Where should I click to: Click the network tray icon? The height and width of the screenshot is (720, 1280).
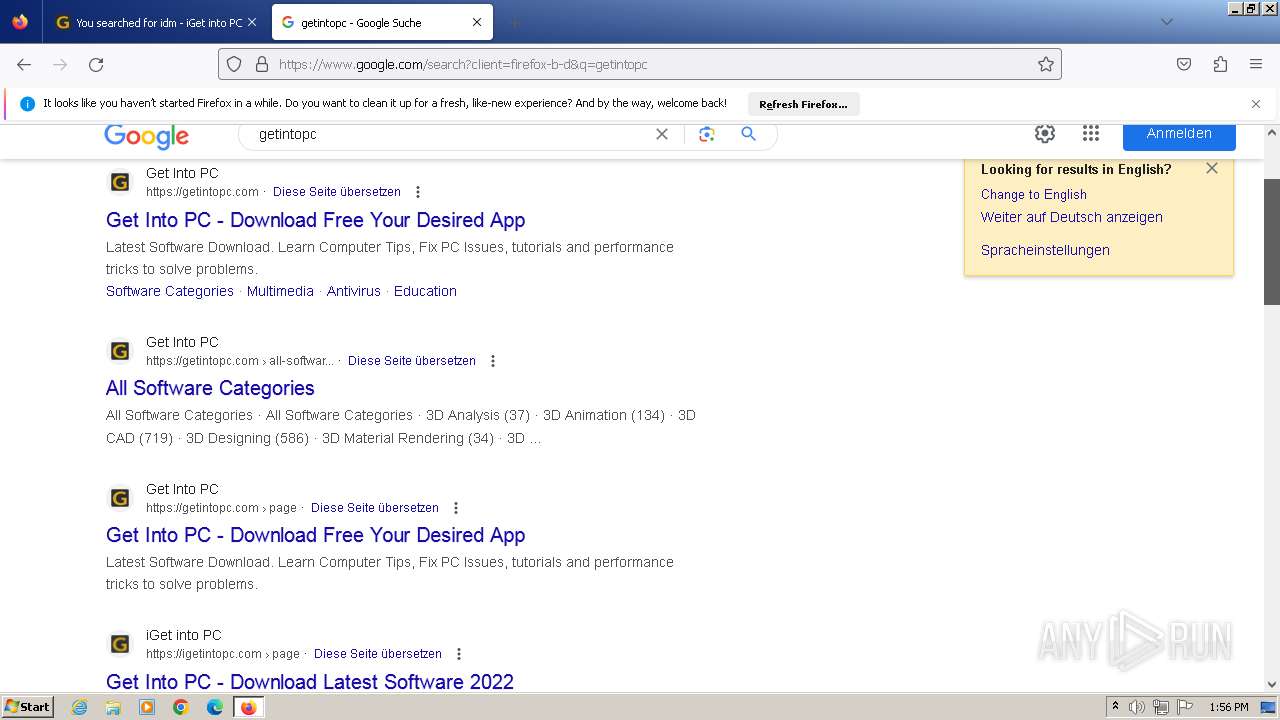pos(1161,707)
